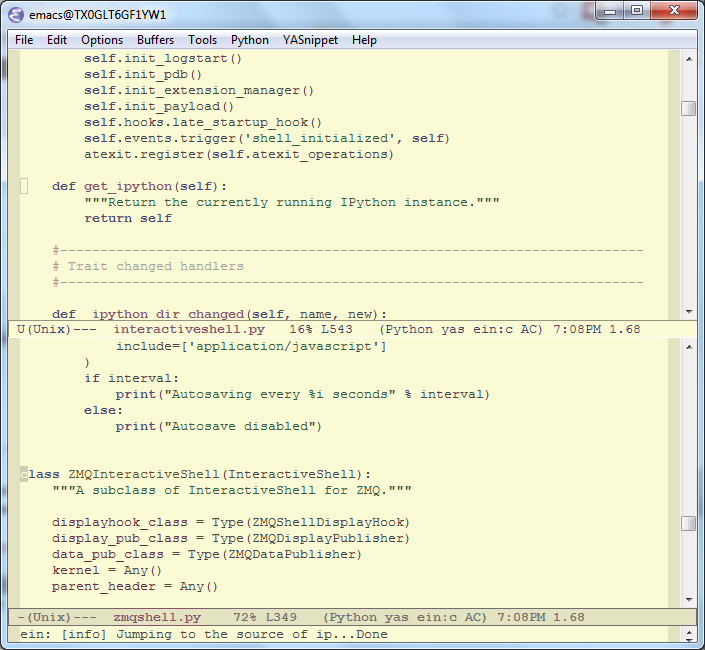Click the echo area message 'Jumping to the source'
This screenshot has height=650, width=705.
click(x=204, y=634)
